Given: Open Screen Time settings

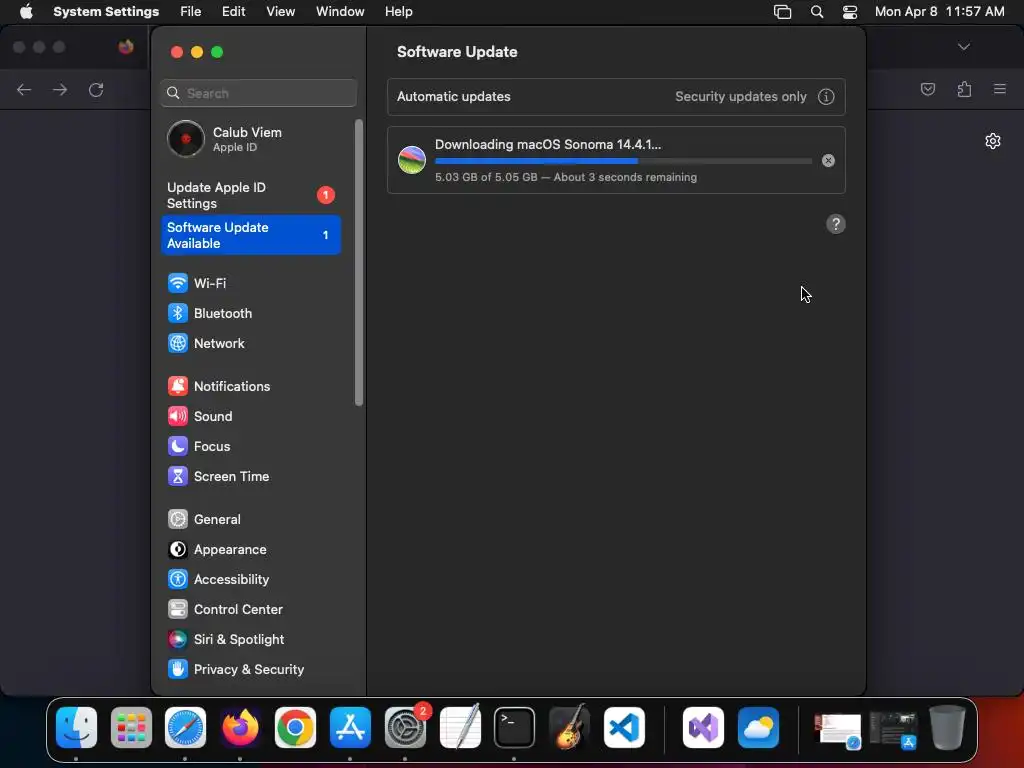Looking at the screenshot, I should point(251,477).
